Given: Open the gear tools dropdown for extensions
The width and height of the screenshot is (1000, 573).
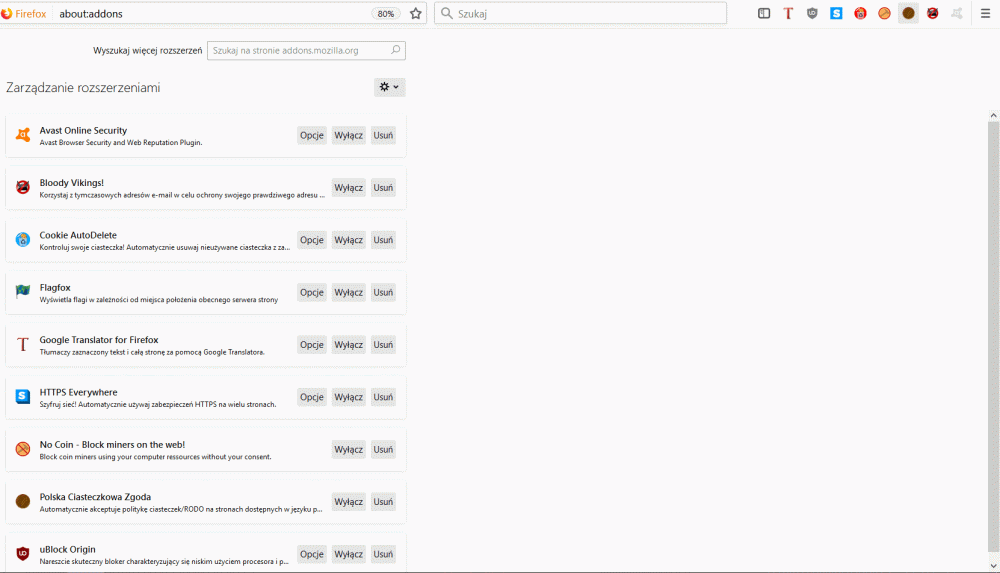Looking at the screenshot, I should tap(390, 87).
